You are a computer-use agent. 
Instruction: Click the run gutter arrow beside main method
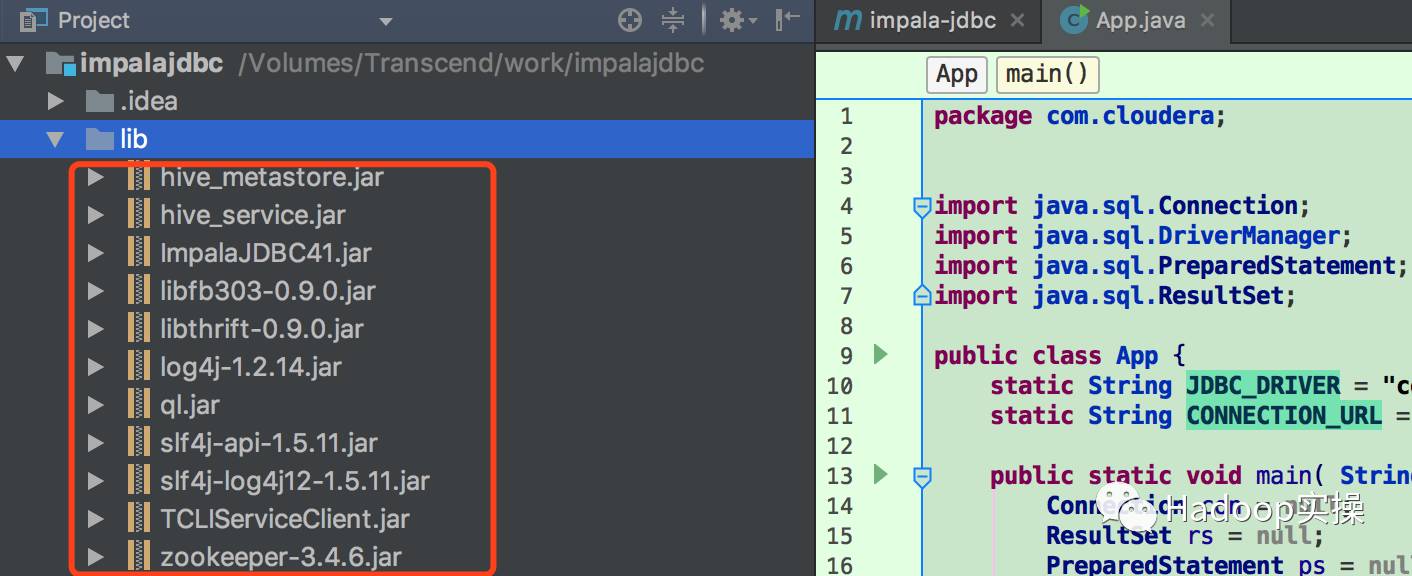click(x=880, y=474)
